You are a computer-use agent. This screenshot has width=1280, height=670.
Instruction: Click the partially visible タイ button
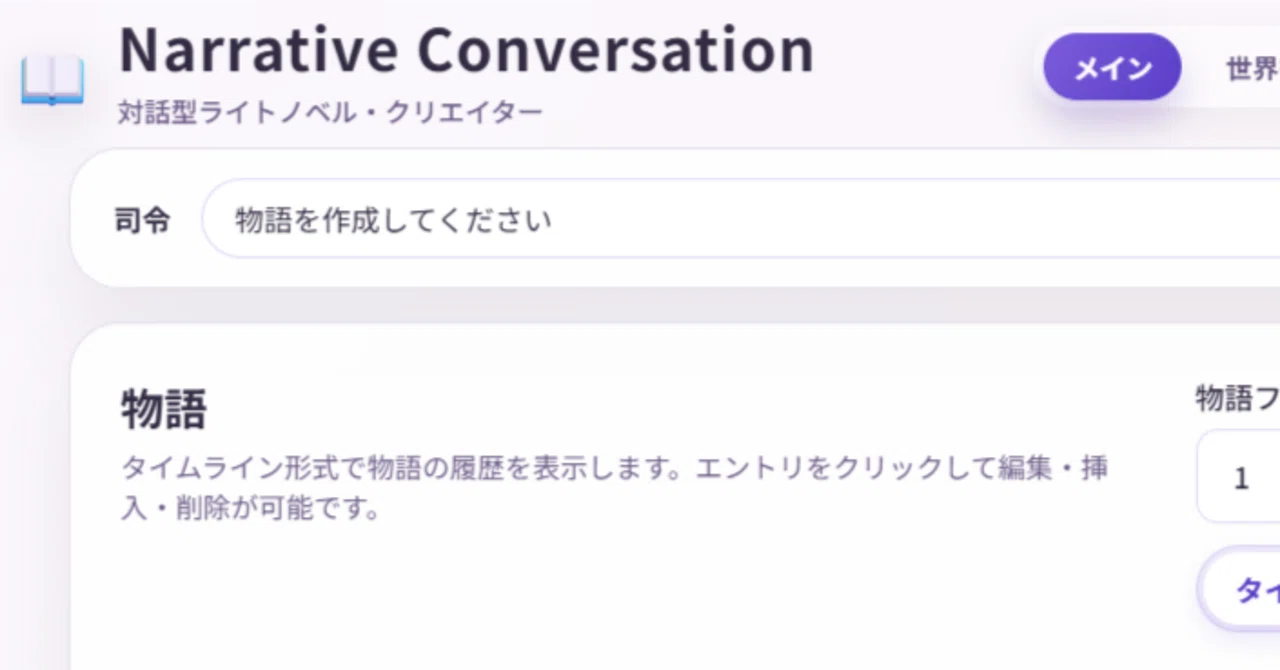[1239, 590]
